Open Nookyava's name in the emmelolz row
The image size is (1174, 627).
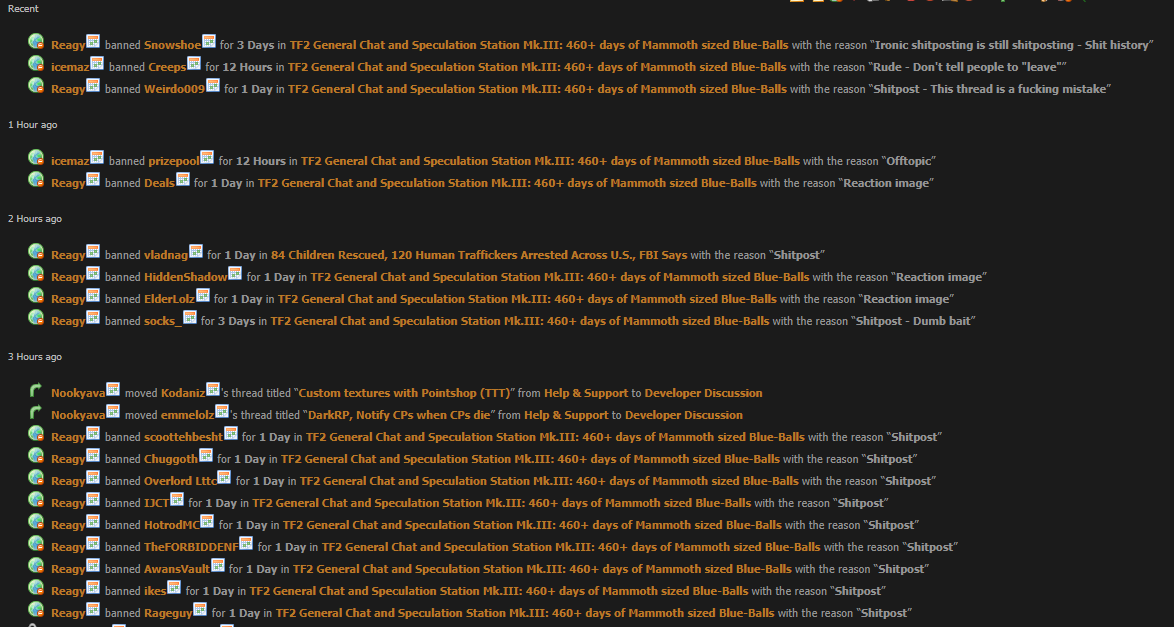click(x=78, y=415)
